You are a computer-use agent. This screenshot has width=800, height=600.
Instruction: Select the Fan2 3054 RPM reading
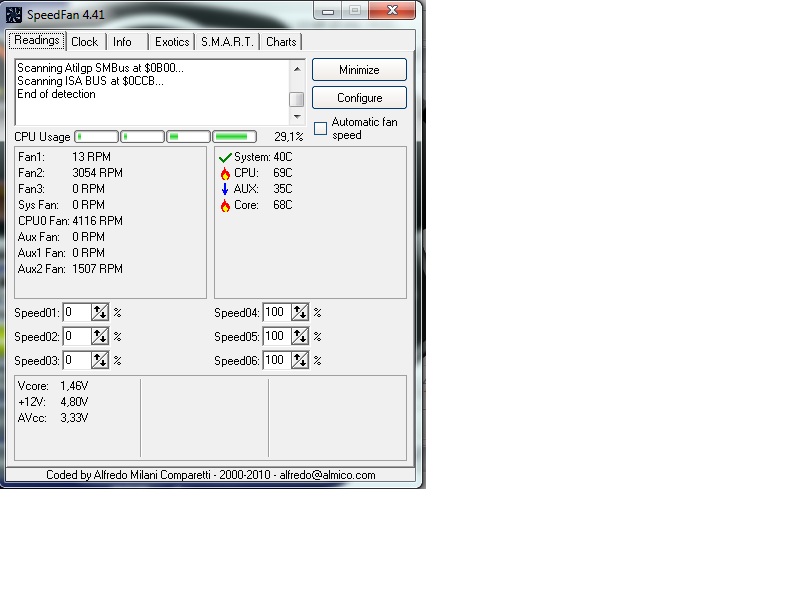click(70, 173)
